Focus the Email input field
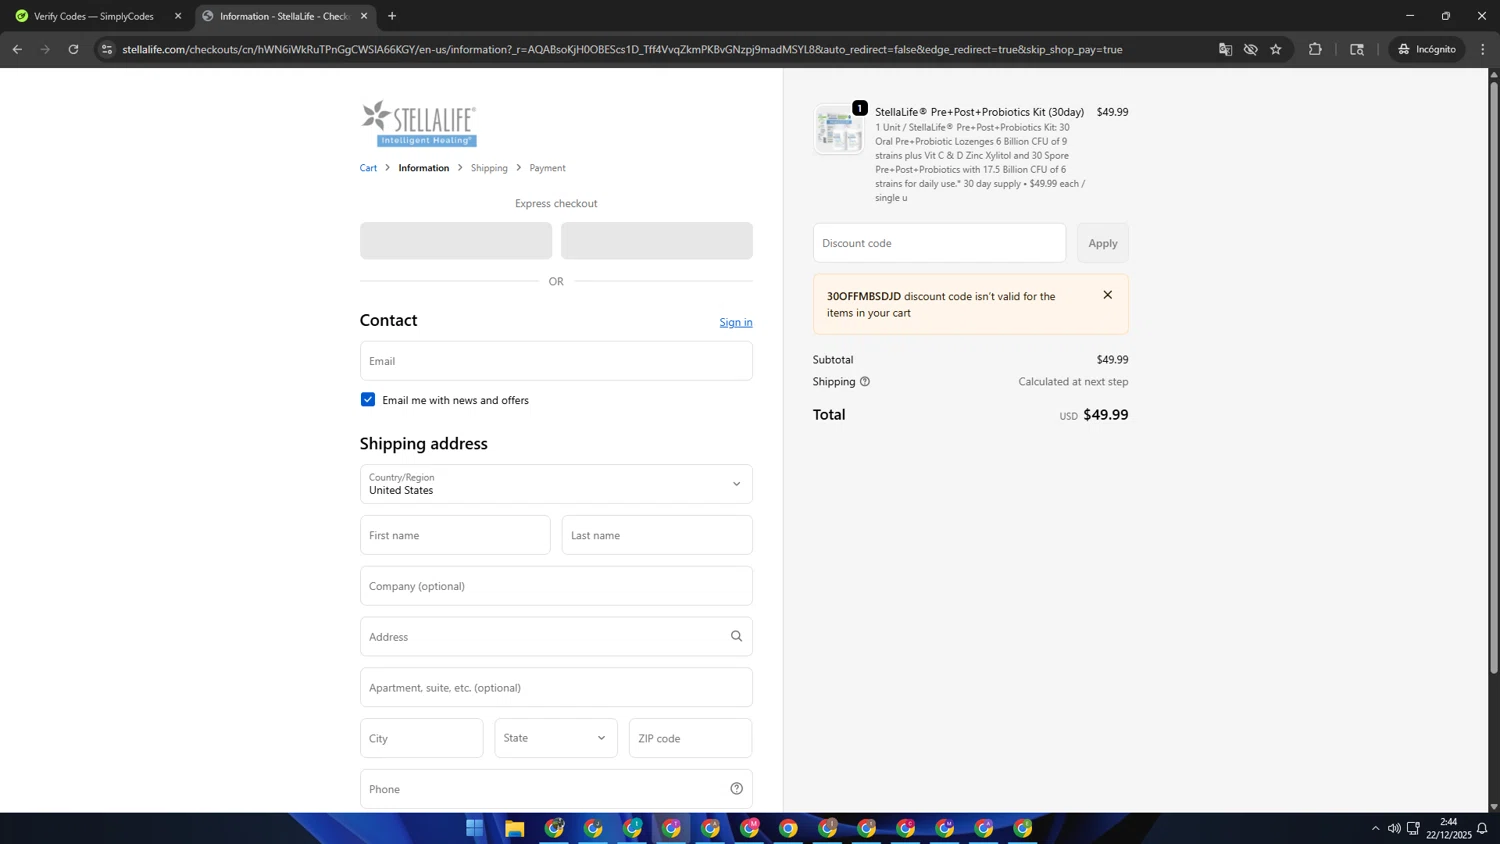This screenshot has height=844, width=1500. point(556,361)
